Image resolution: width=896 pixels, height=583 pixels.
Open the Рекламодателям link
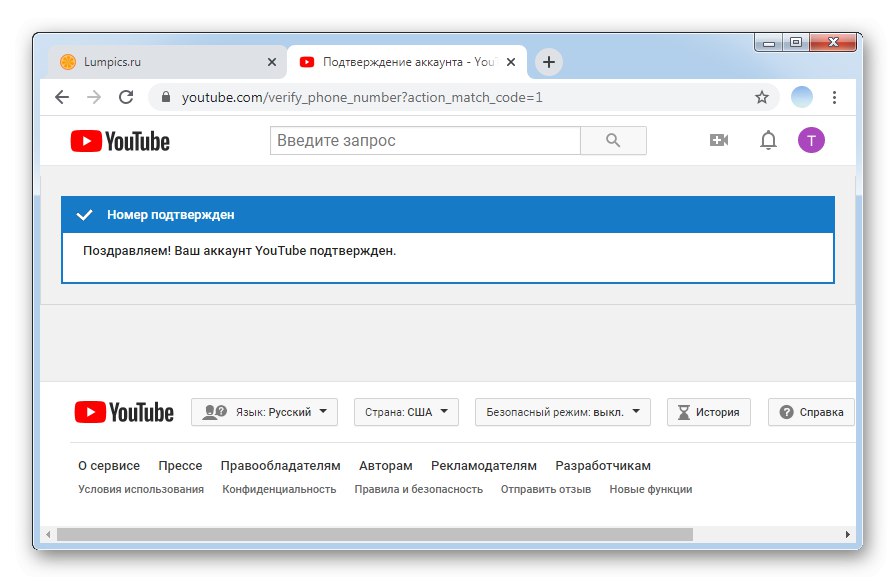[484, 466]
